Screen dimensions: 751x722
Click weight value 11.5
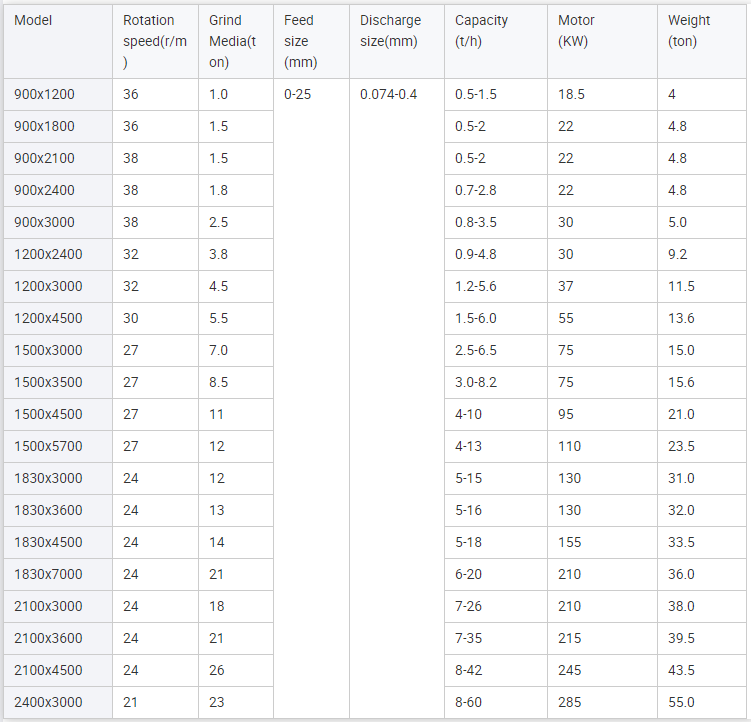pos(682,287)
